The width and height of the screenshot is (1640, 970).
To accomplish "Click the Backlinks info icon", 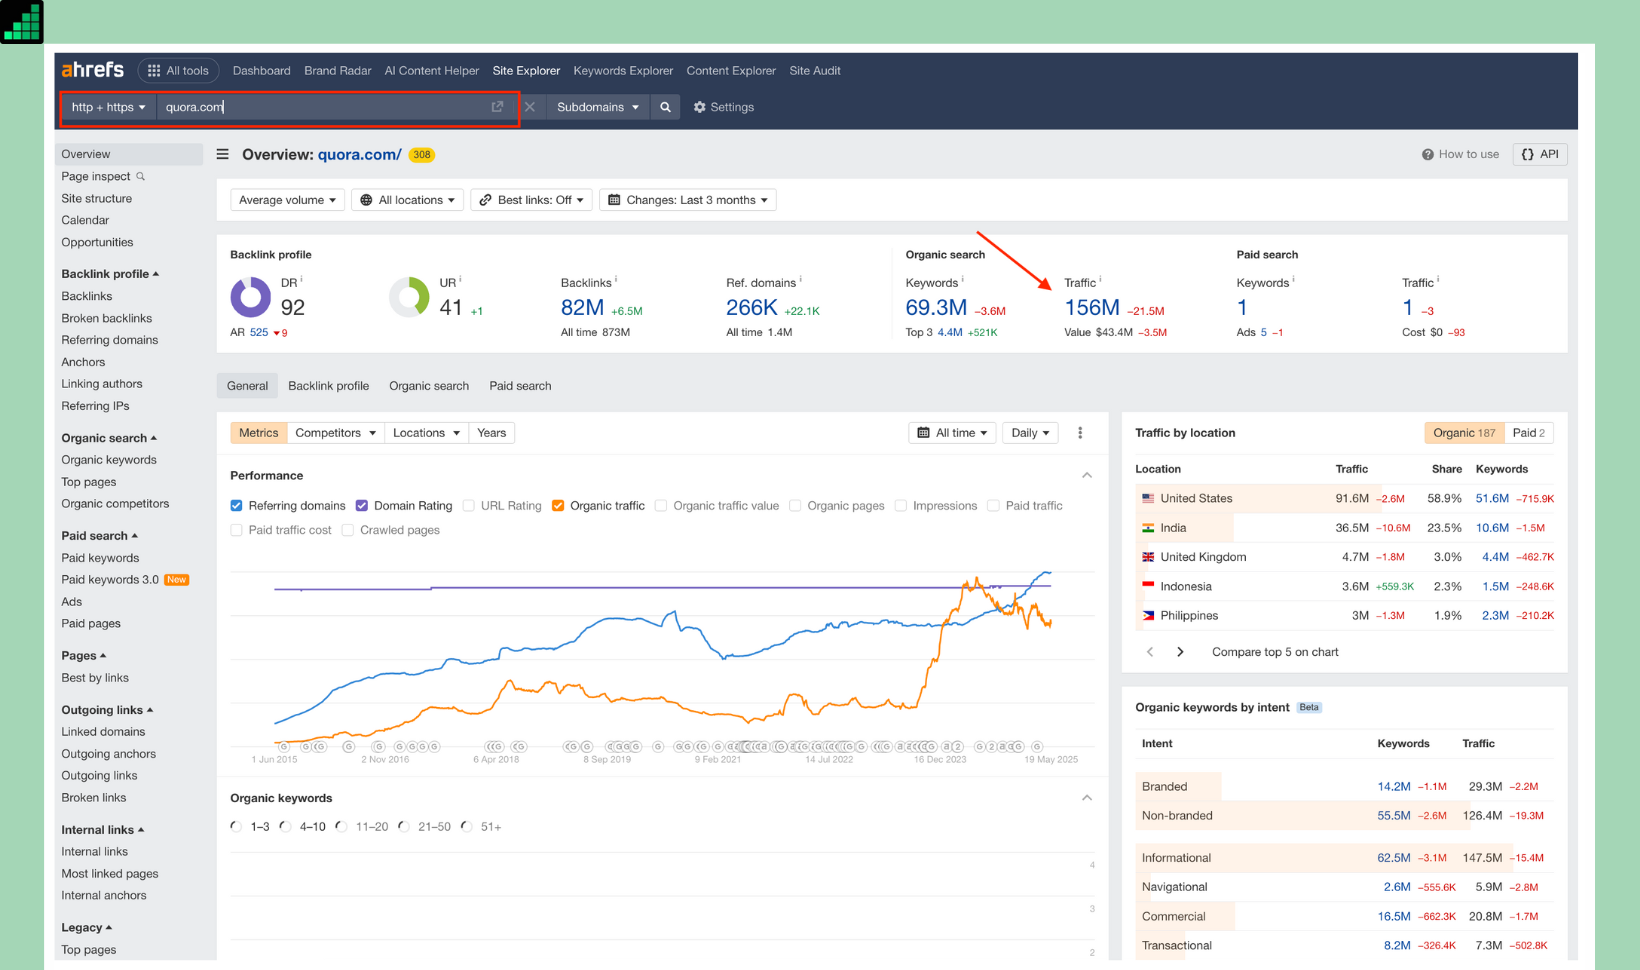I will click(616, 280).
